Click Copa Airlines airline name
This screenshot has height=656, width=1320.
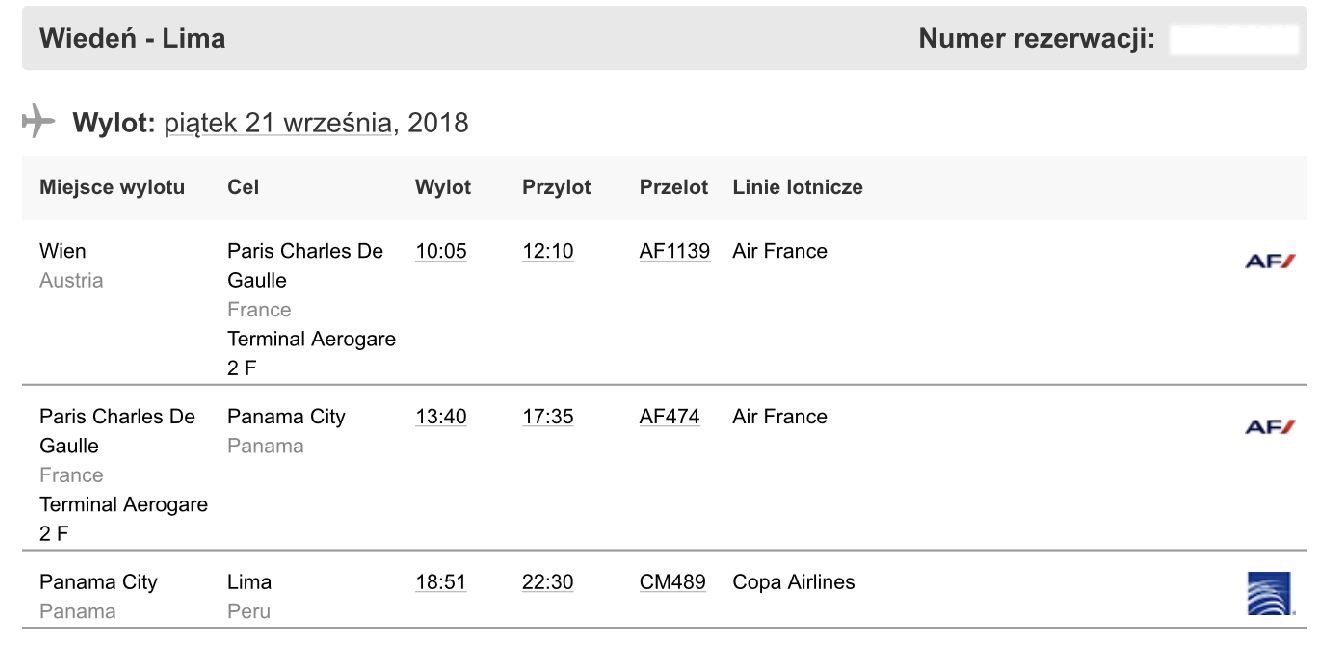[794, 582]
